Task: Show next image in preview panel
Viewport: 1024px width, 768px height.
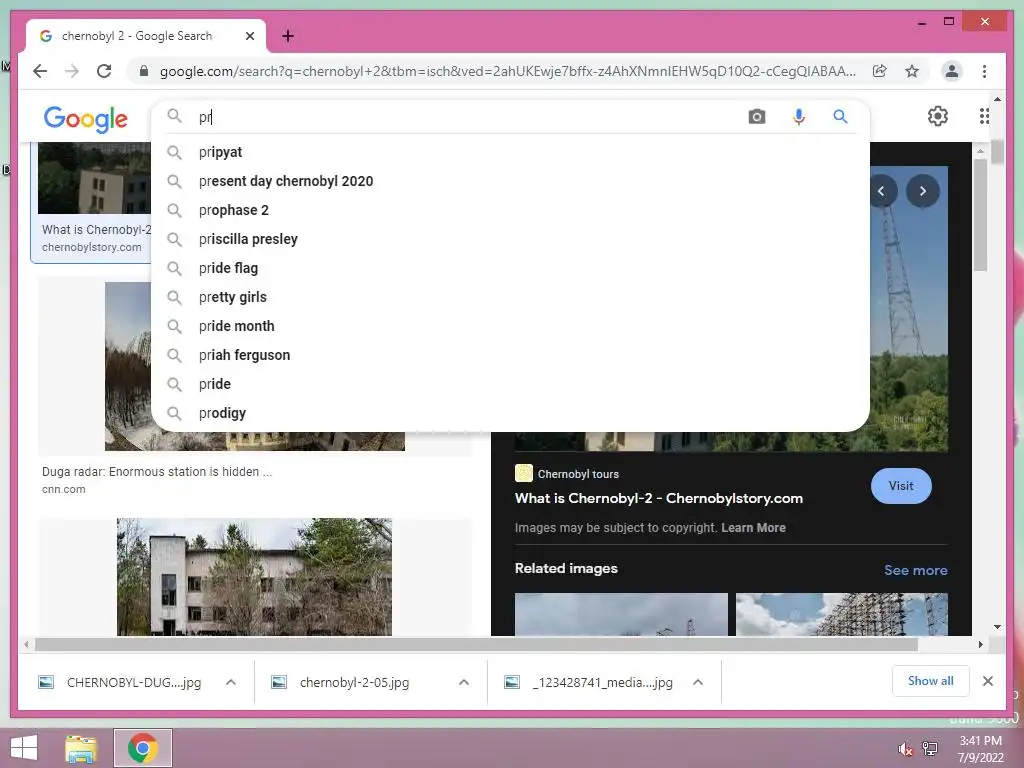Action: (923, 191)
